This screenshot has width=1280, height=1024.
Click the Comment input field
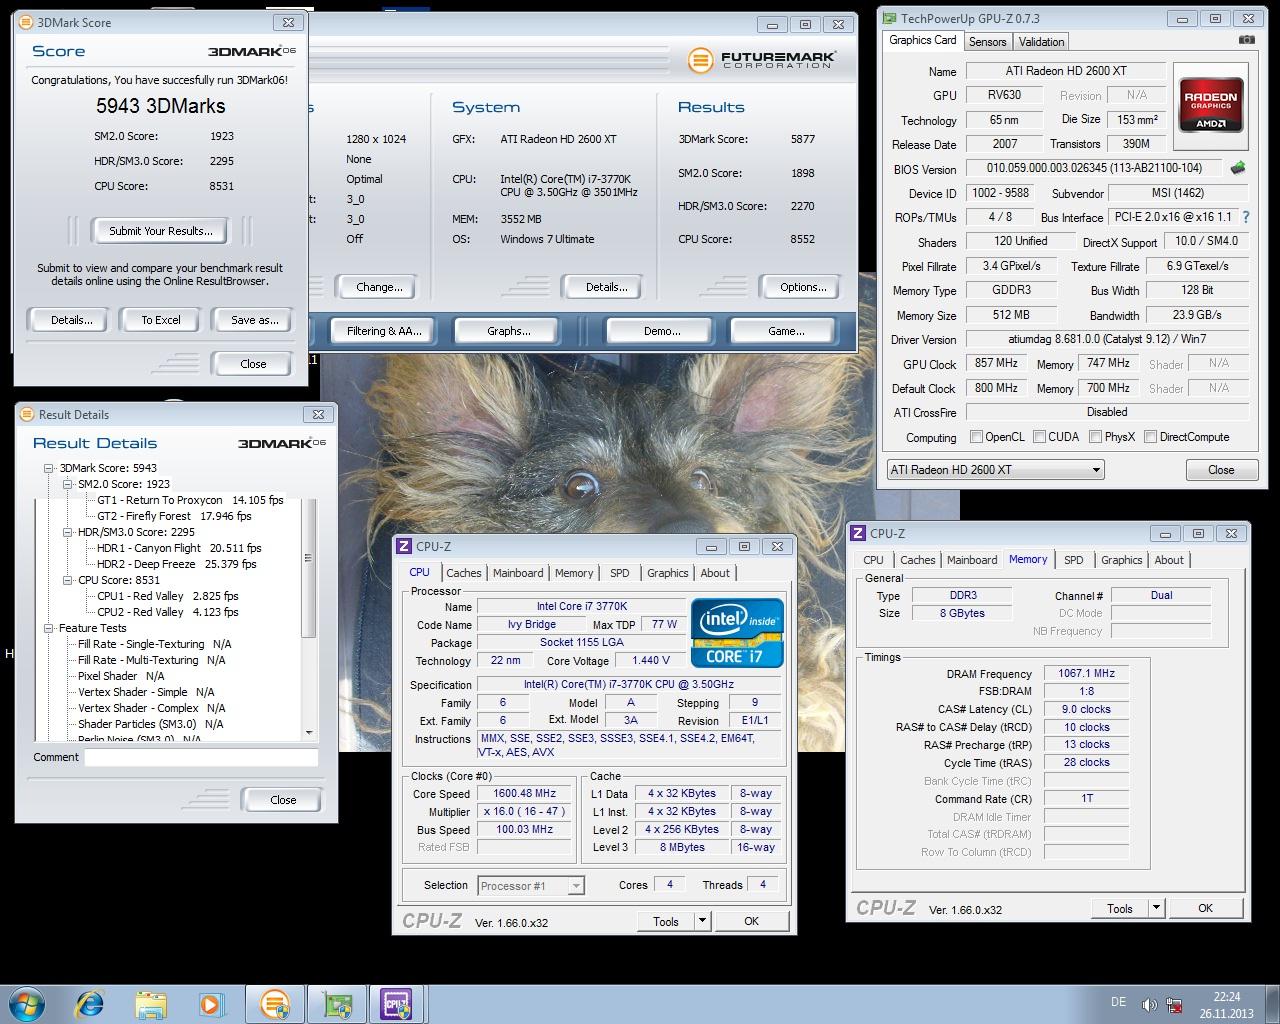(201, 758)
